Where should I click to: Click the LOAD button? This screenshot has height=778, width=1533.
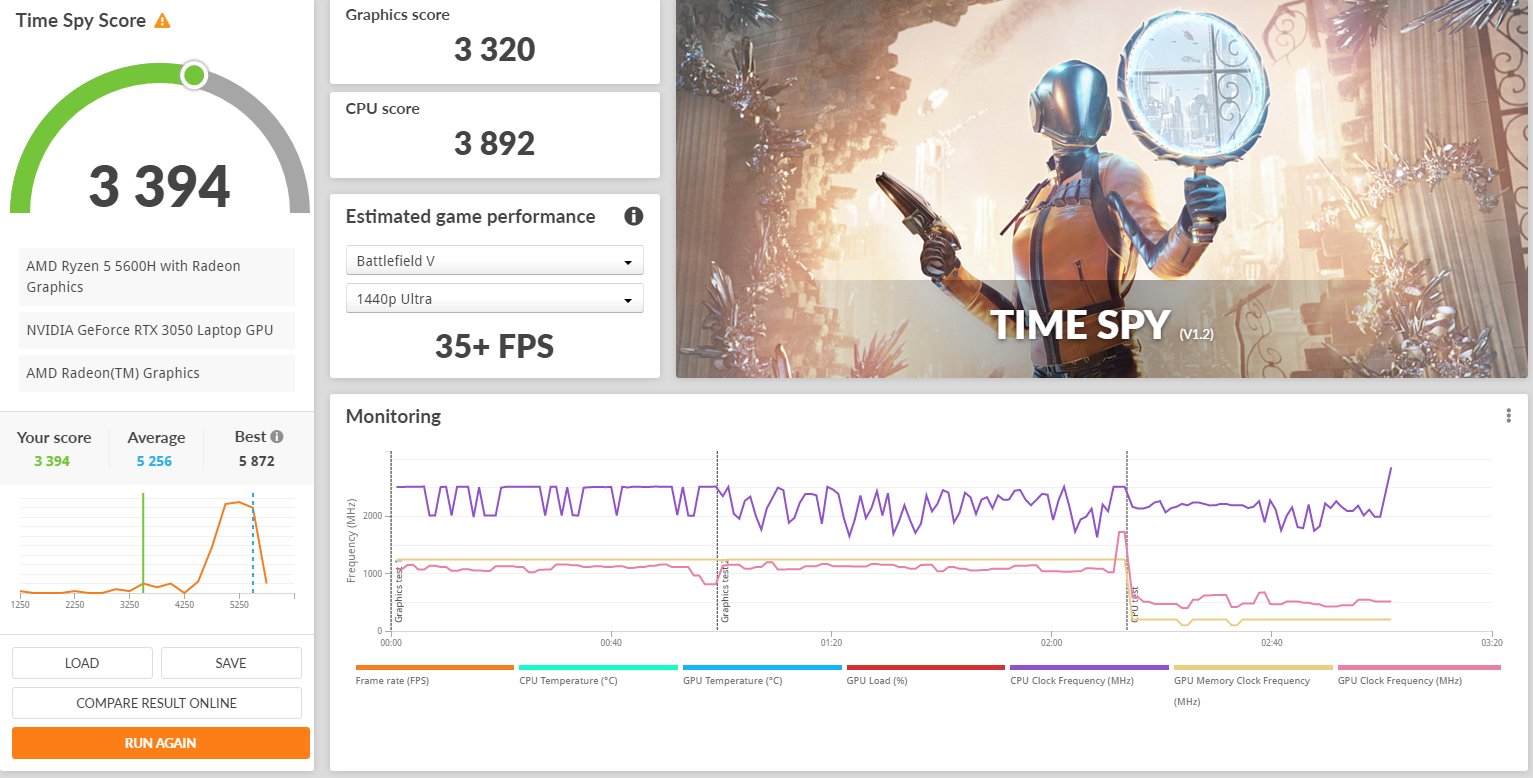[x=82, y=663]
